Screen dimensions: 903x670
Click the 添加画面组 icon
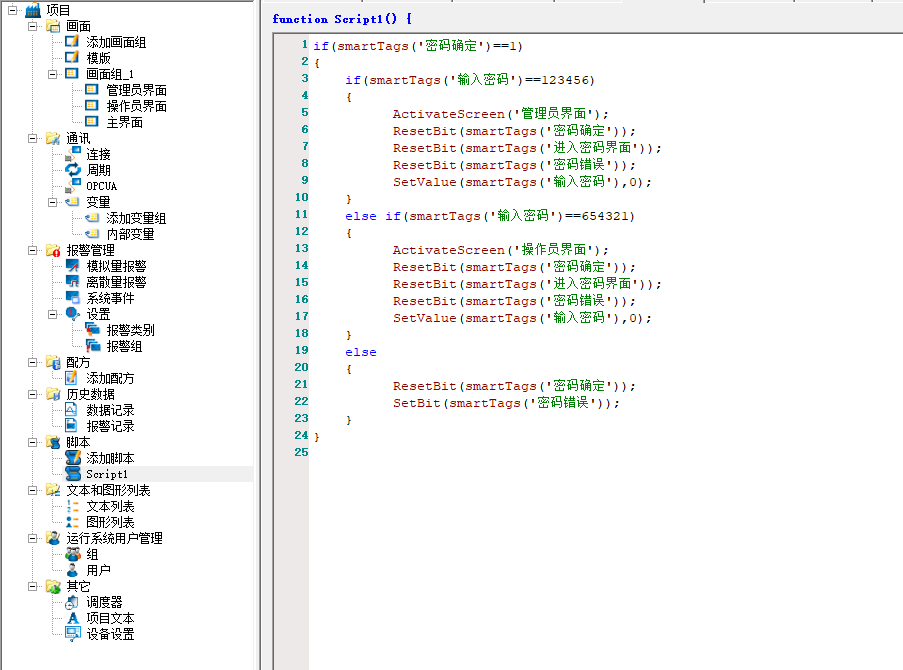(x=72, y=41)
